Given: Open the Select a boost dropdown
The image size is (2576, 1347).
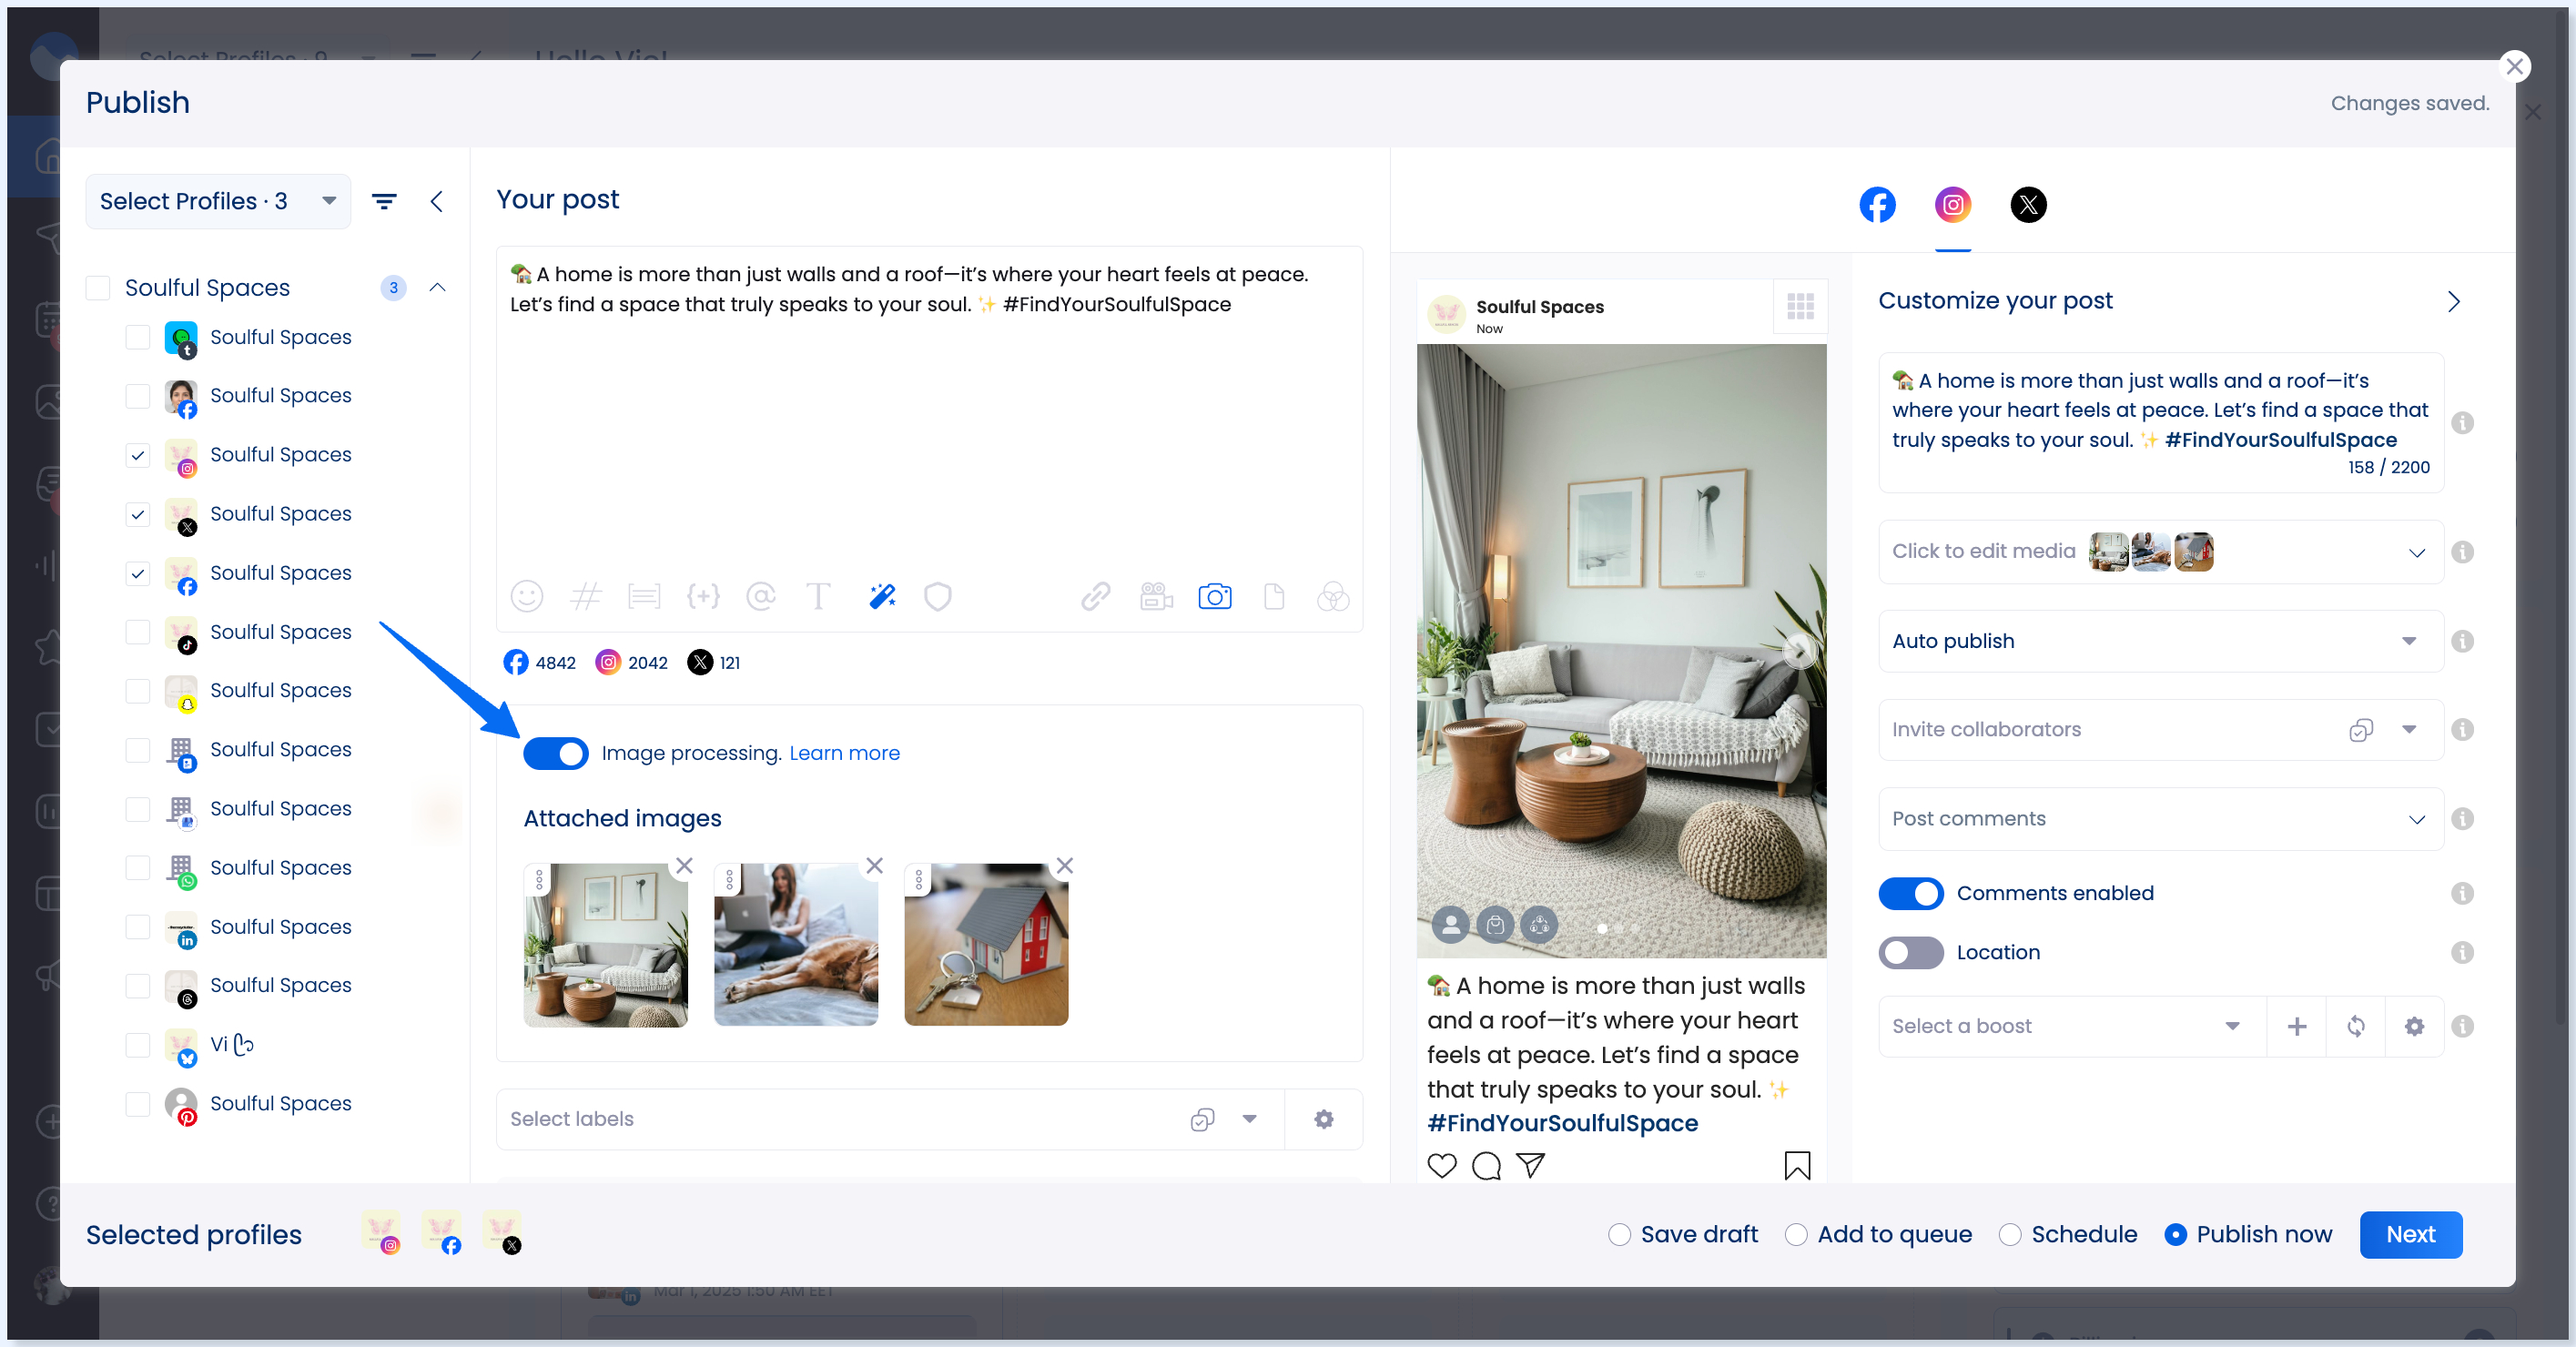Looking at the screenshot, I should (2070, 1027).
